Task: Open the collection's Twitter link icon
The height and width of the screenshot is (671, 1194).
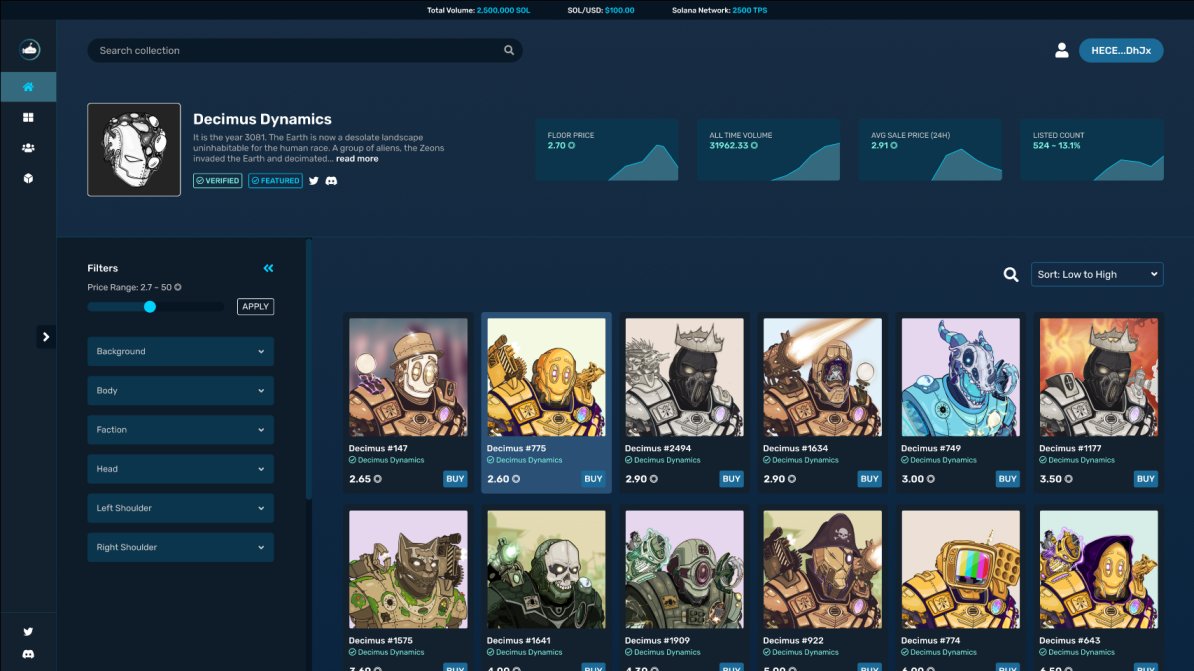Action: (x=314, y=181)
